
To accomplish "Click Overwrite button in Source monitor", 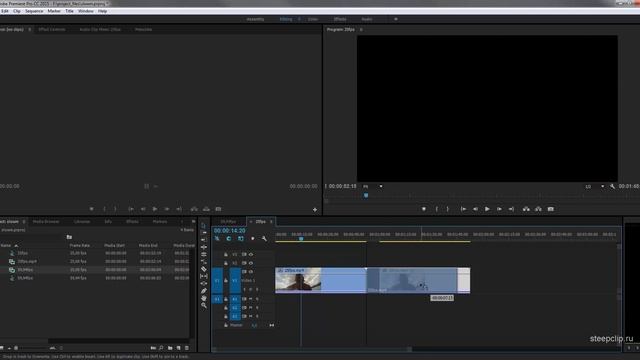I will pos(206,209).
